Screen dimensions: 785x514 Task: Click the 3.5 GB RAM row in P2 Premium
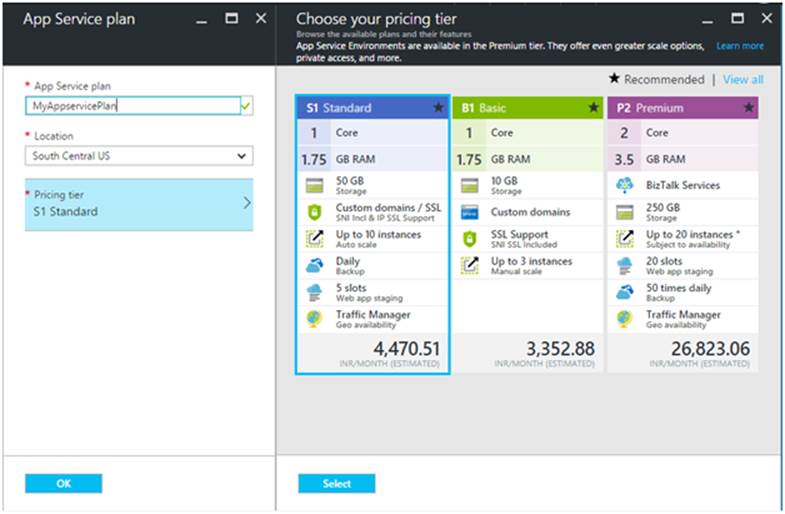pyautogui.click(x=683, y=159)
